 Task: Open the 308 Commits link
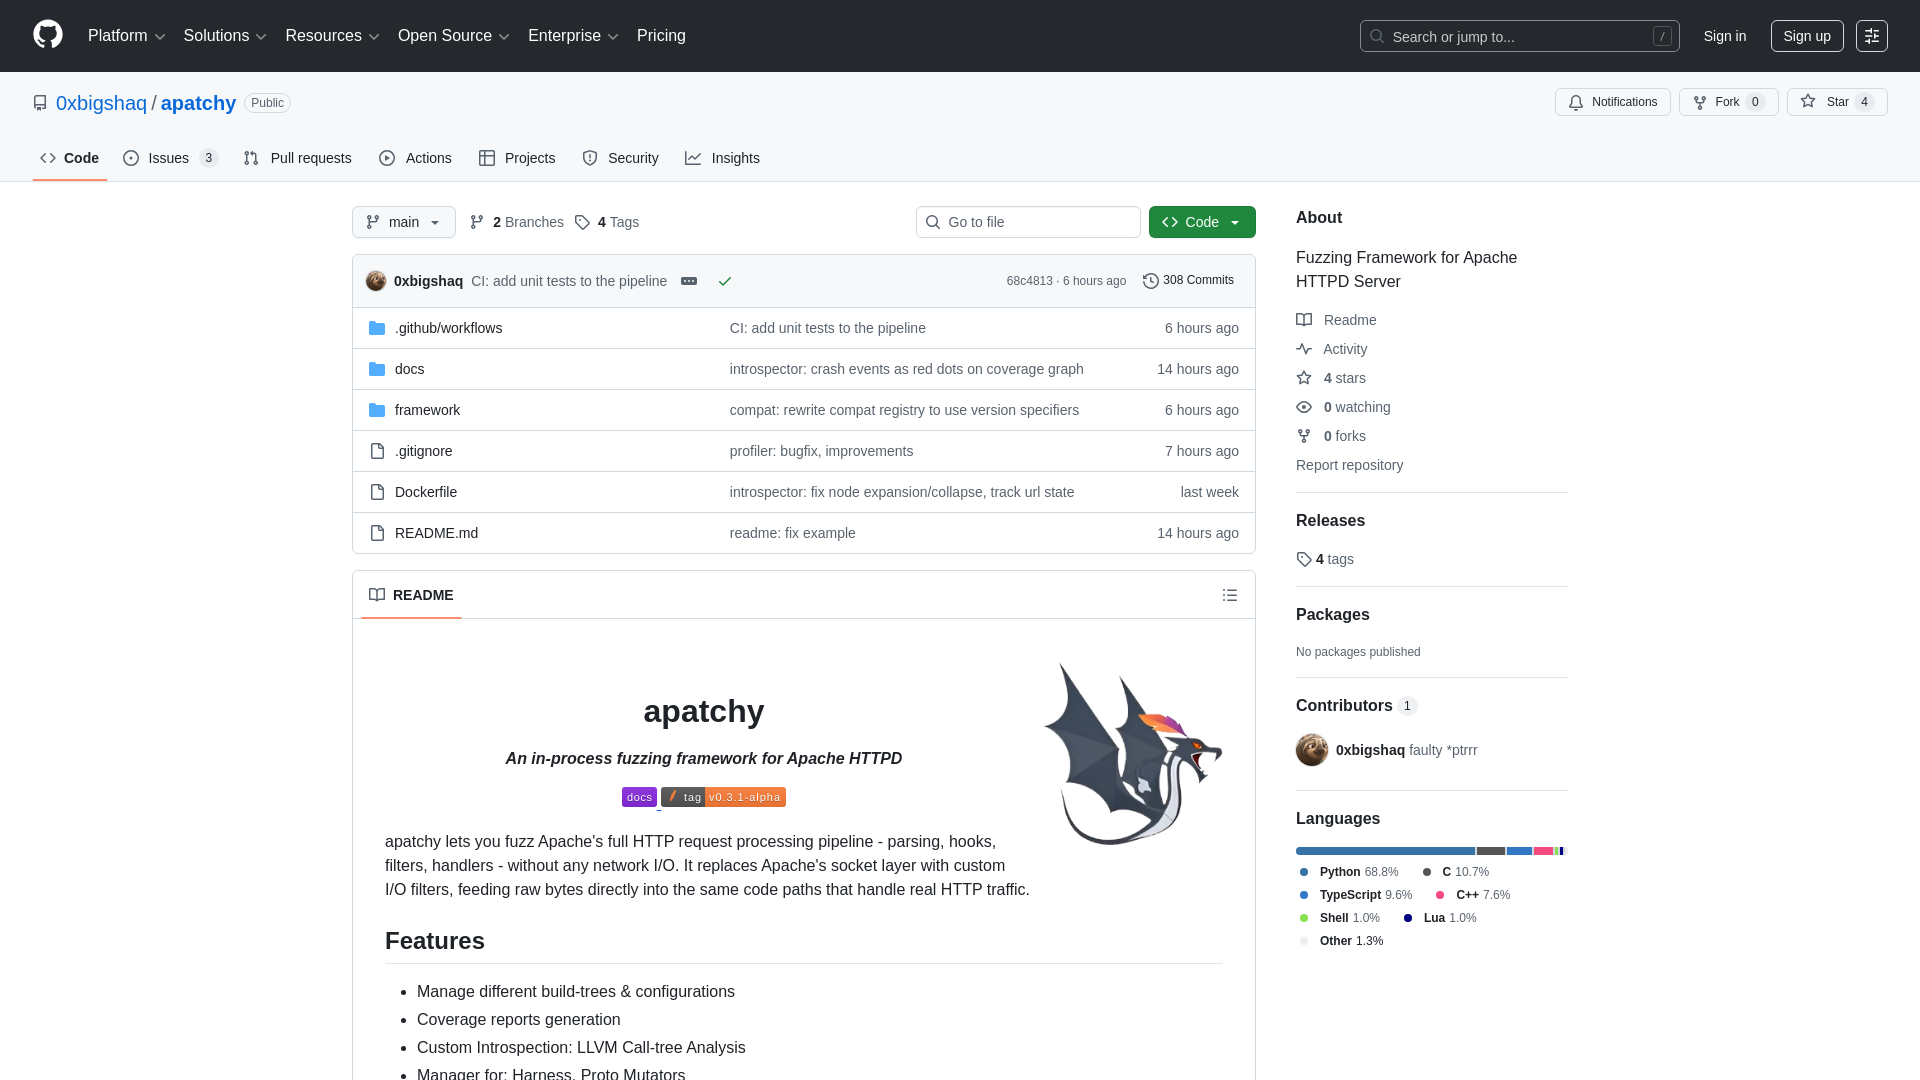pyautogui.click(x=1197, y=280)
